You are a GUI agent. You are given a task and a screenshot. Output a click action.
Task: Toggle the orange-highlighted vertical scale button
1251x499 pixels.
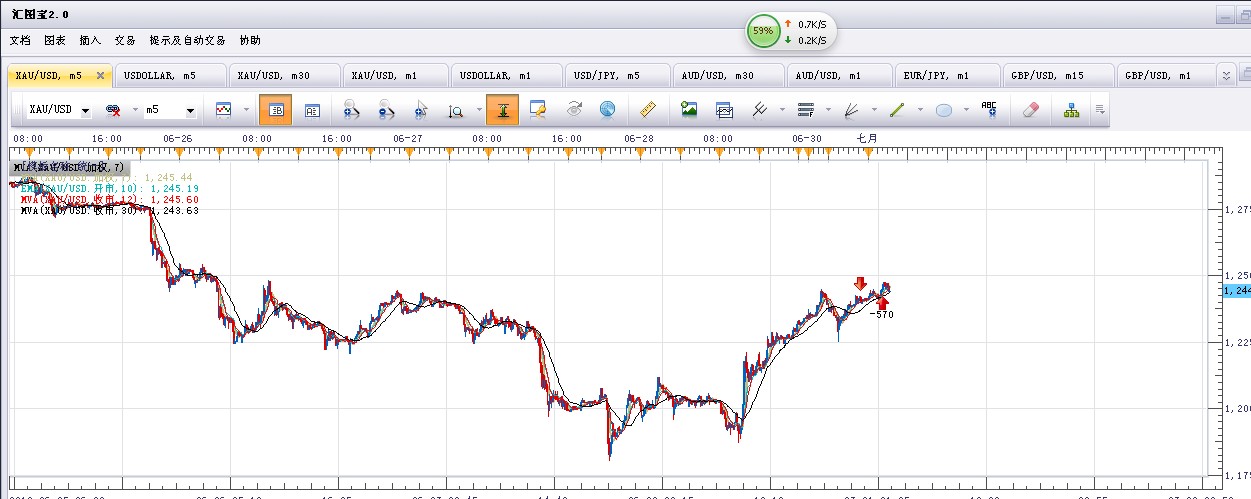click(503, 110)
